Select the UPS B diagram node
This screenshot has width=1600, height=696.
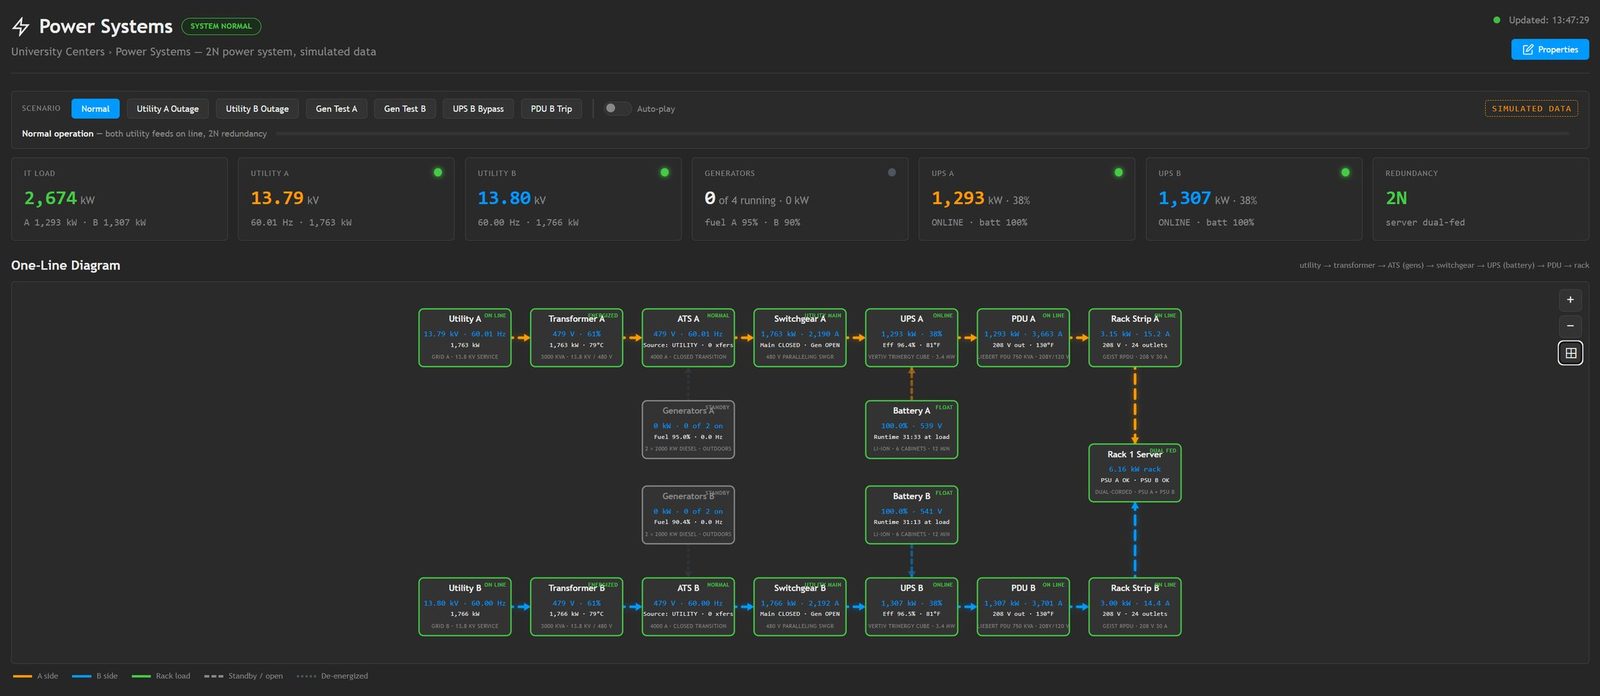point(912,606)
